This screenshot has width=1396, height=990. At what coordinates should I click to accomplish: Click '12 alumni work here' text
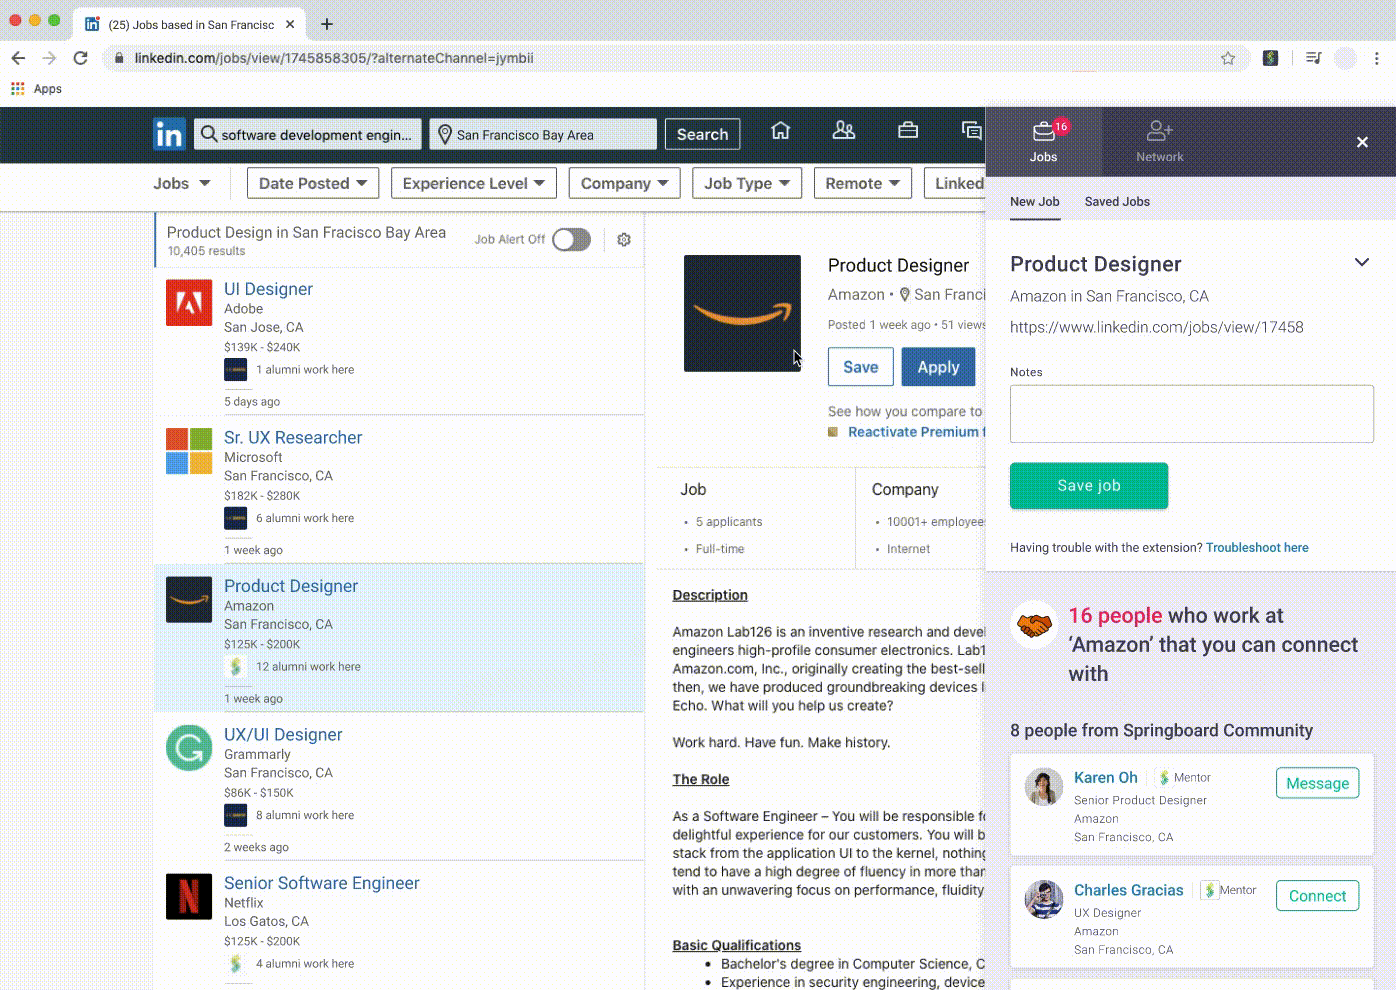(x=308, y=667)
